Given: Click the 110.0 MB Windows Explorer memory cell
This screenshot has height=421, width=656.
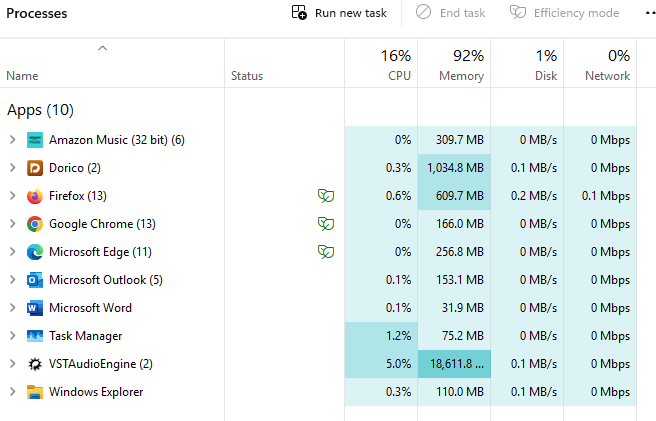Looking at the screenshot, I should tap(454, 392).
